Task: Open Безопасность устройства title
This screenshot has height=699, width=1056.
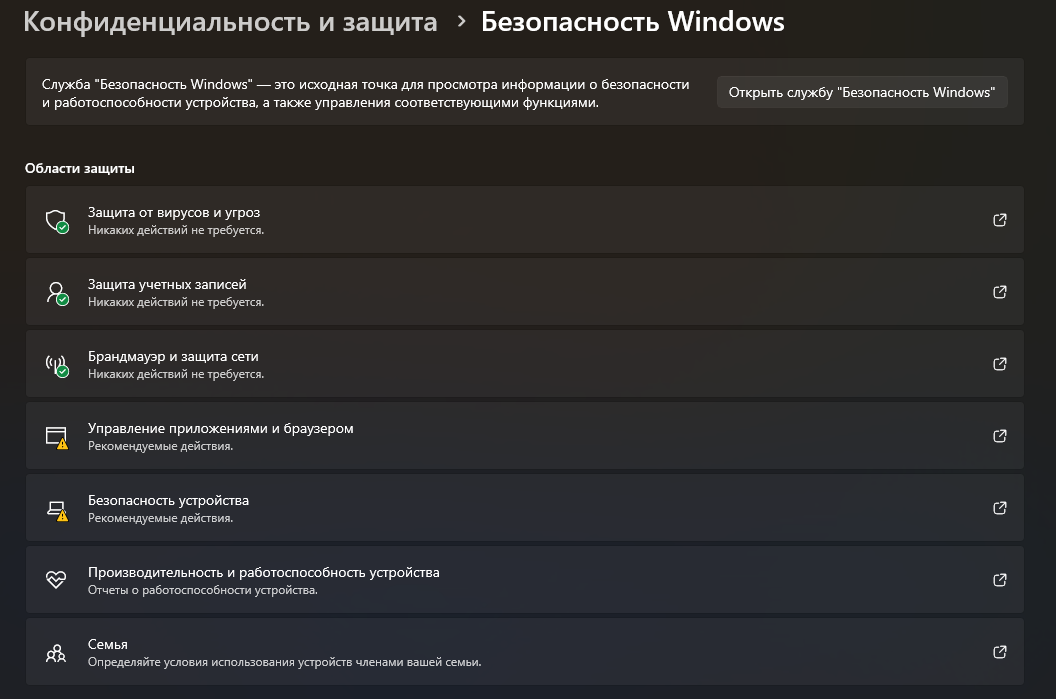Action: click(x=168, y=500)
